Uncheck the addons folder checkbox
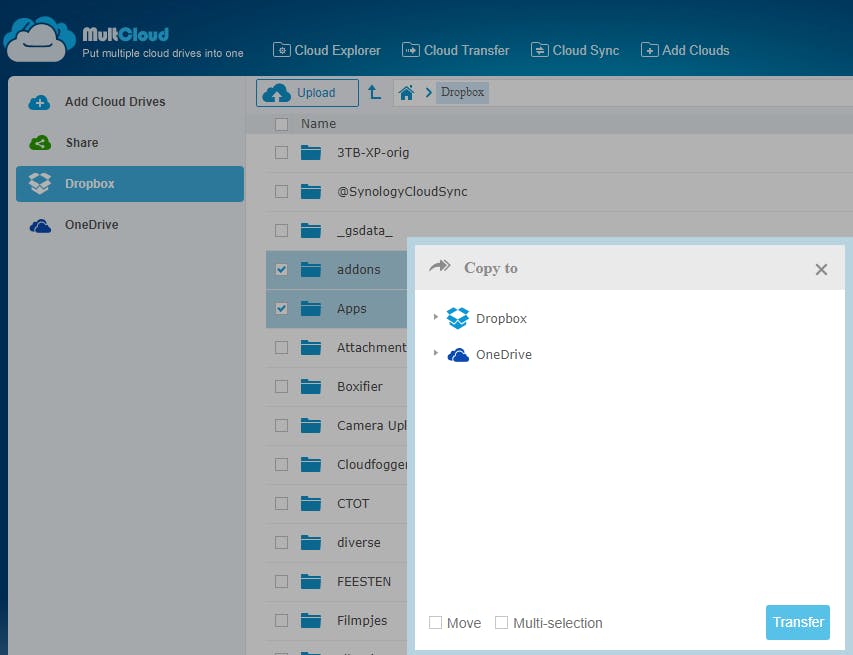Screen dimensions: 853x655 [281, 270]
